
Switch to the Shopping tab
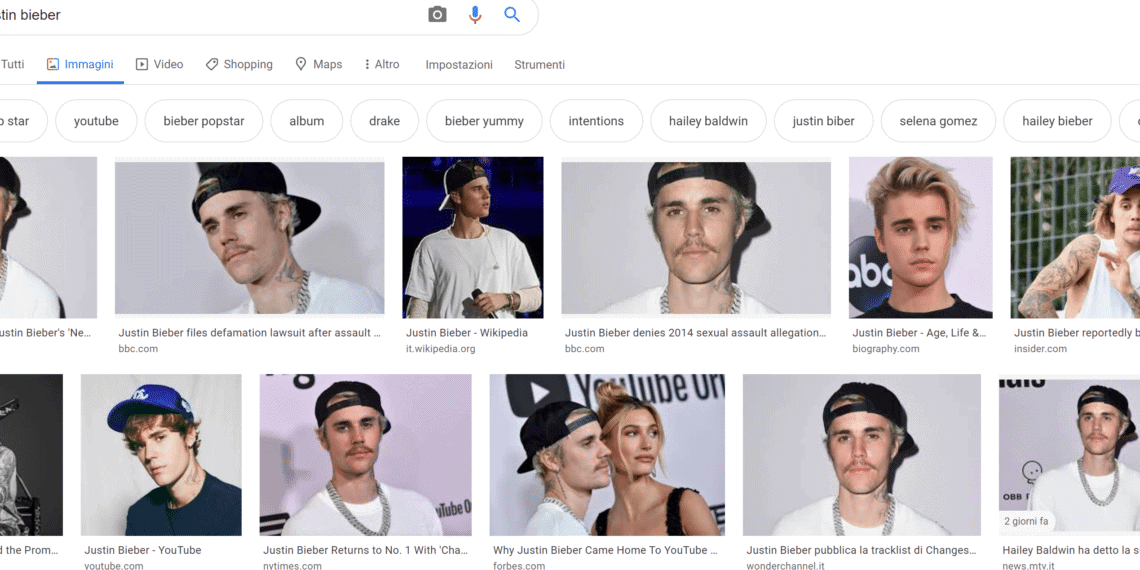tap(239, 64)
